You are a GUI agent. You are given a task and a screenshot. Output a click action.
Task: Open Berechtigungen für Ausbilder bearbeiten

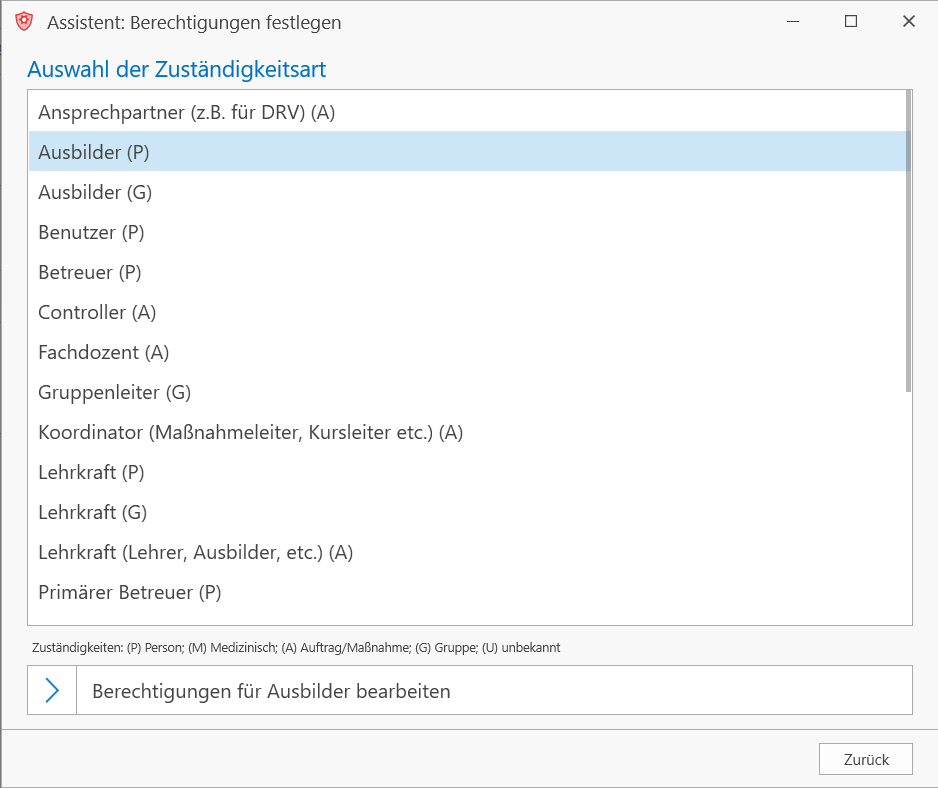[x=470, y=690]
